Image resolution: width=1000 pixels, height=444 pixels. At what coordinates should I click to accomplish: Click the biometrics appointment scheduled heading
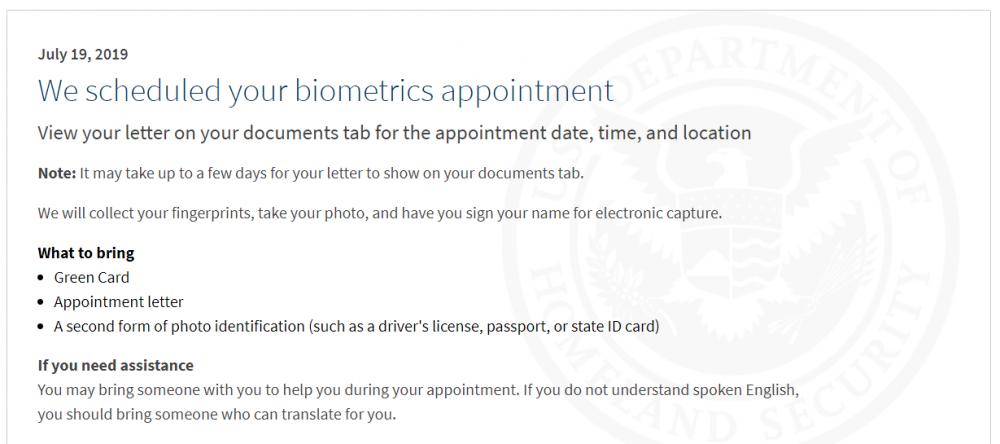[326, 90]
